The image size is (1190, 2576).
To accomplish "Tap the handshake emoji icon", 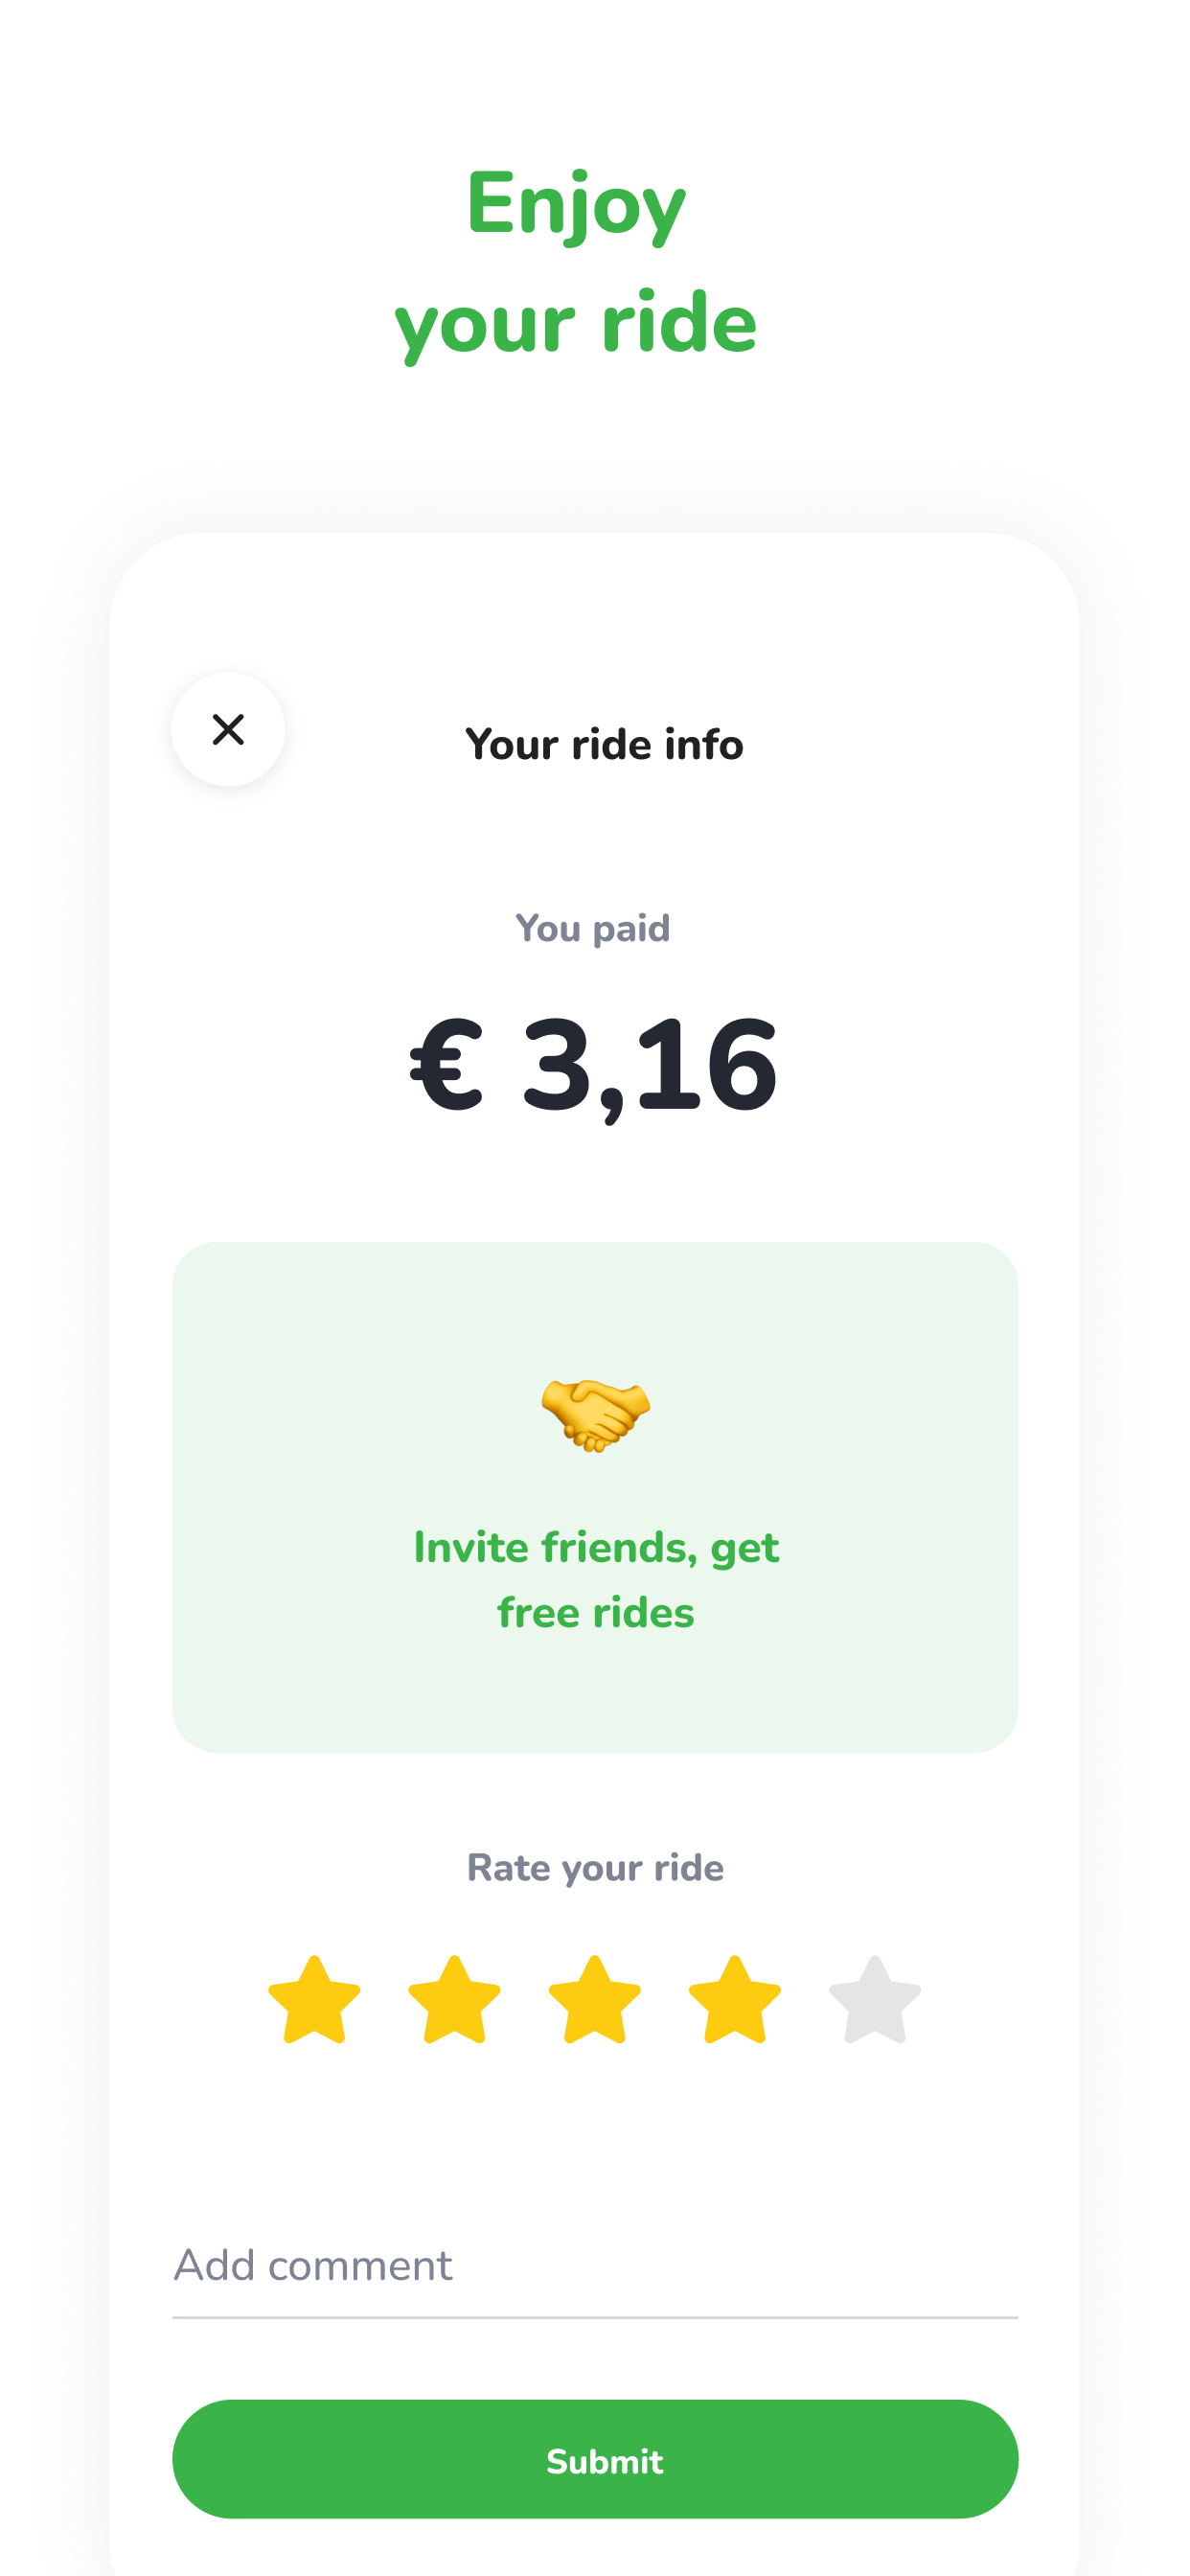I will pos(595,1414).
